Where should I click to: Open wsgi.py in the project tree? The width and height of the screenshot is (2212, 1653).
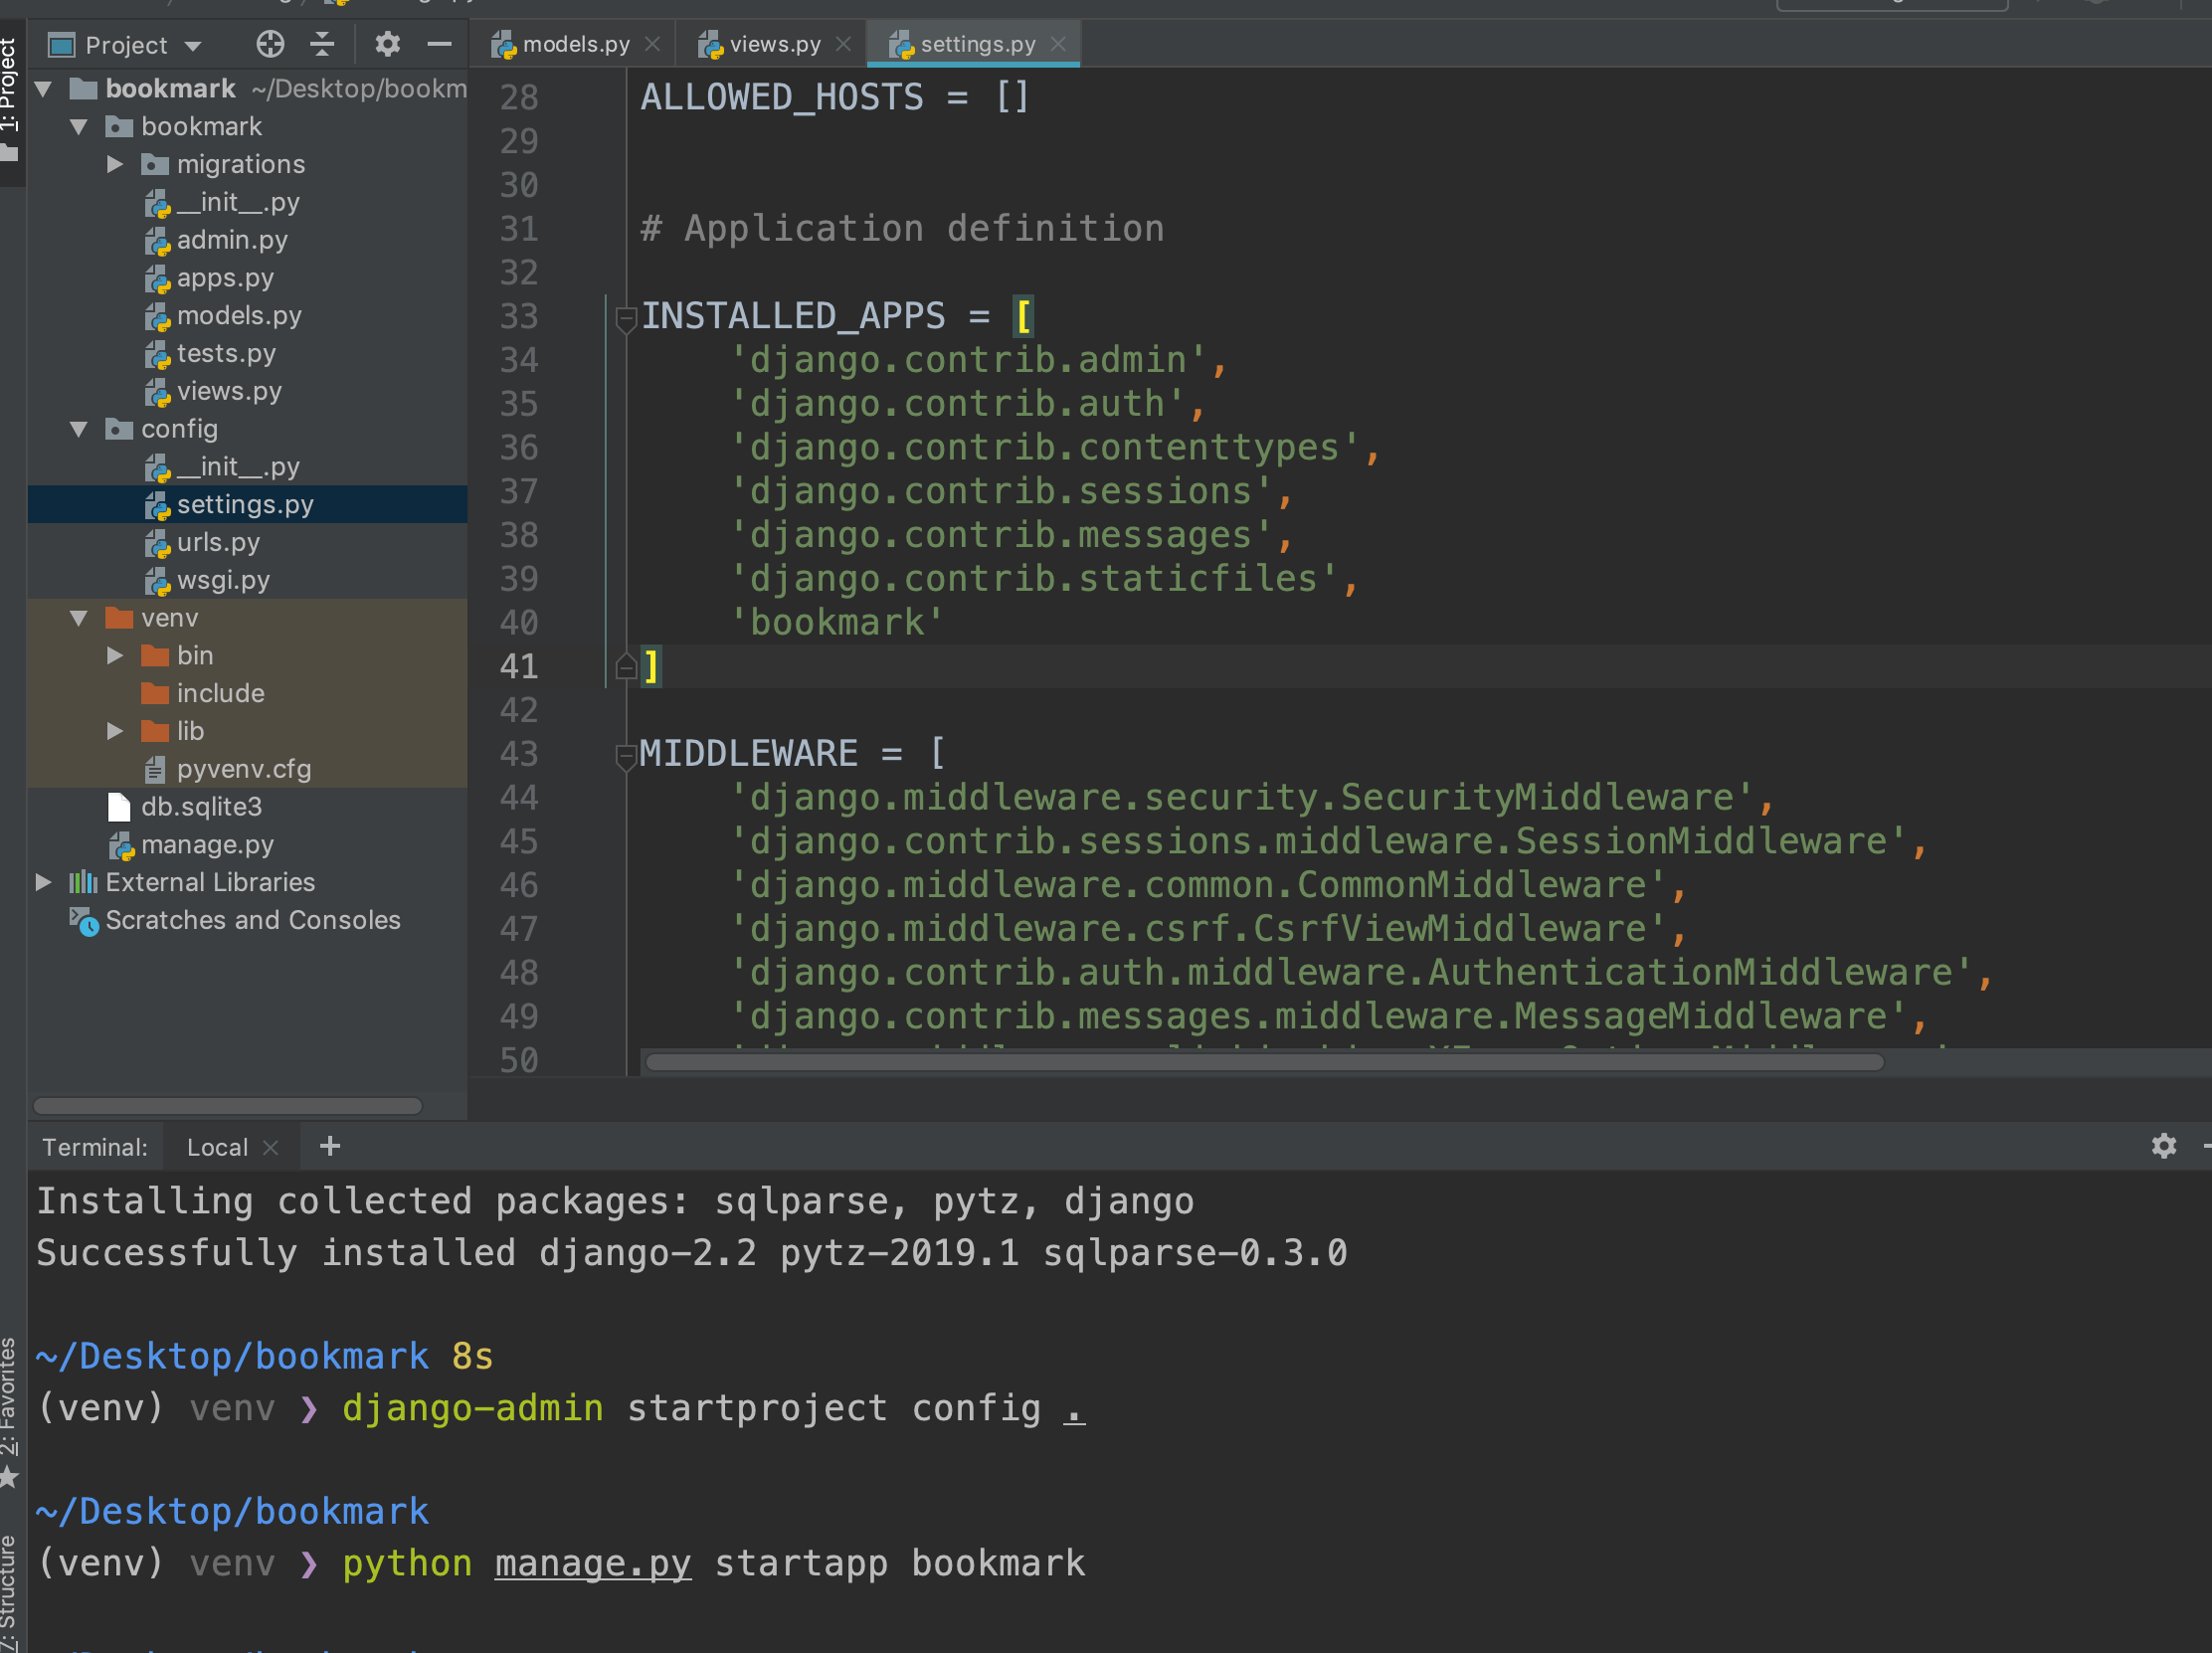223,580
